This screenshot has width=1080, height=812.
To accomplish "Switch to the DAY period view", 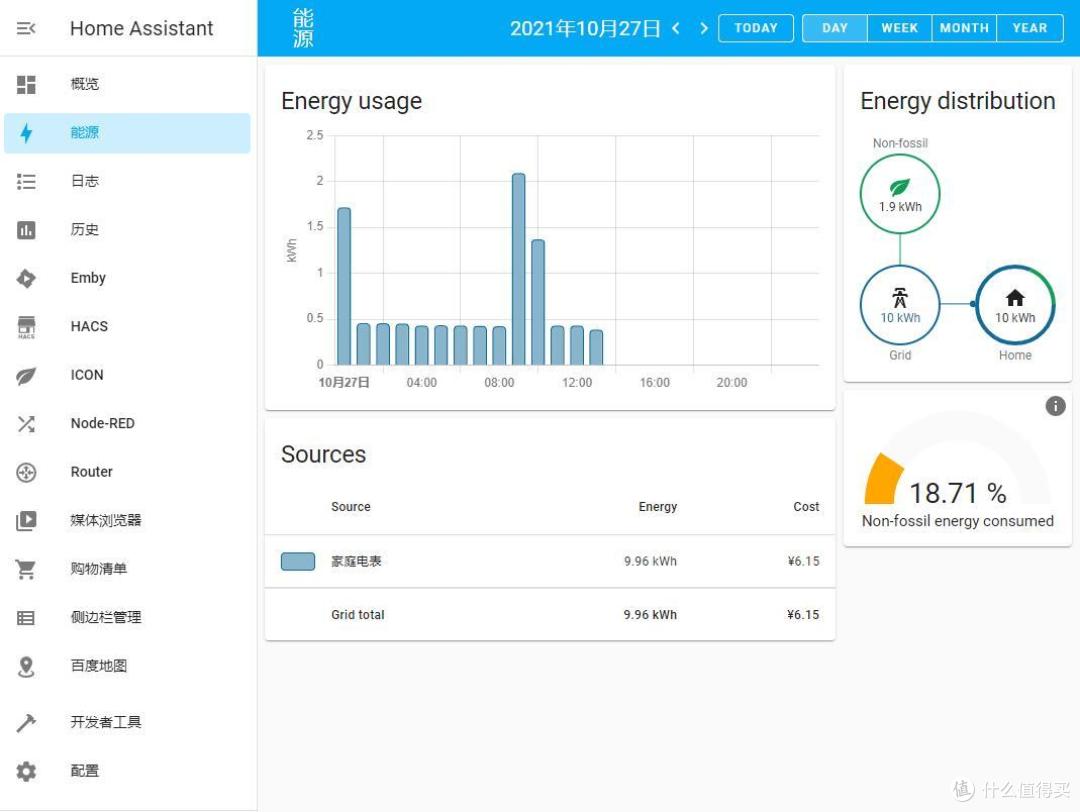I will click(x=835, y=28).
